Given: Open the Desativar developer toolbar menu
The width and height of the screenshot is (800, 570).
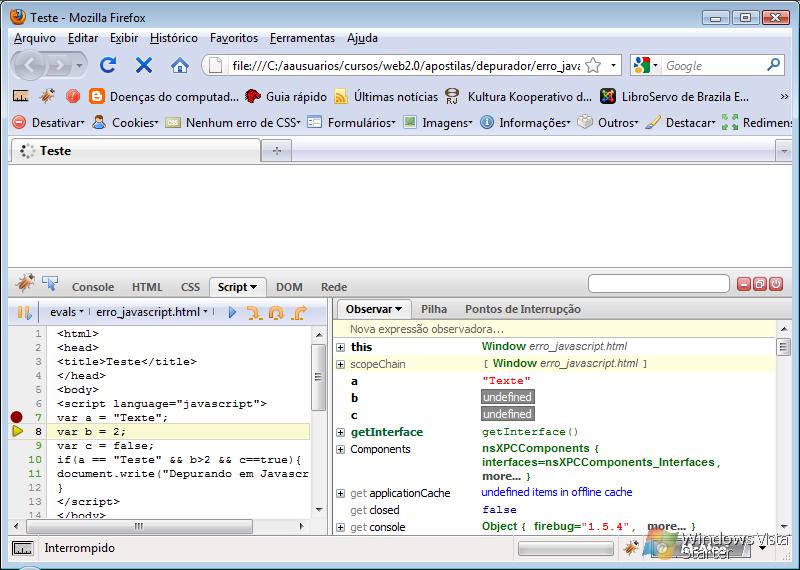Looking at the screenshot, I should pos(48,122).
